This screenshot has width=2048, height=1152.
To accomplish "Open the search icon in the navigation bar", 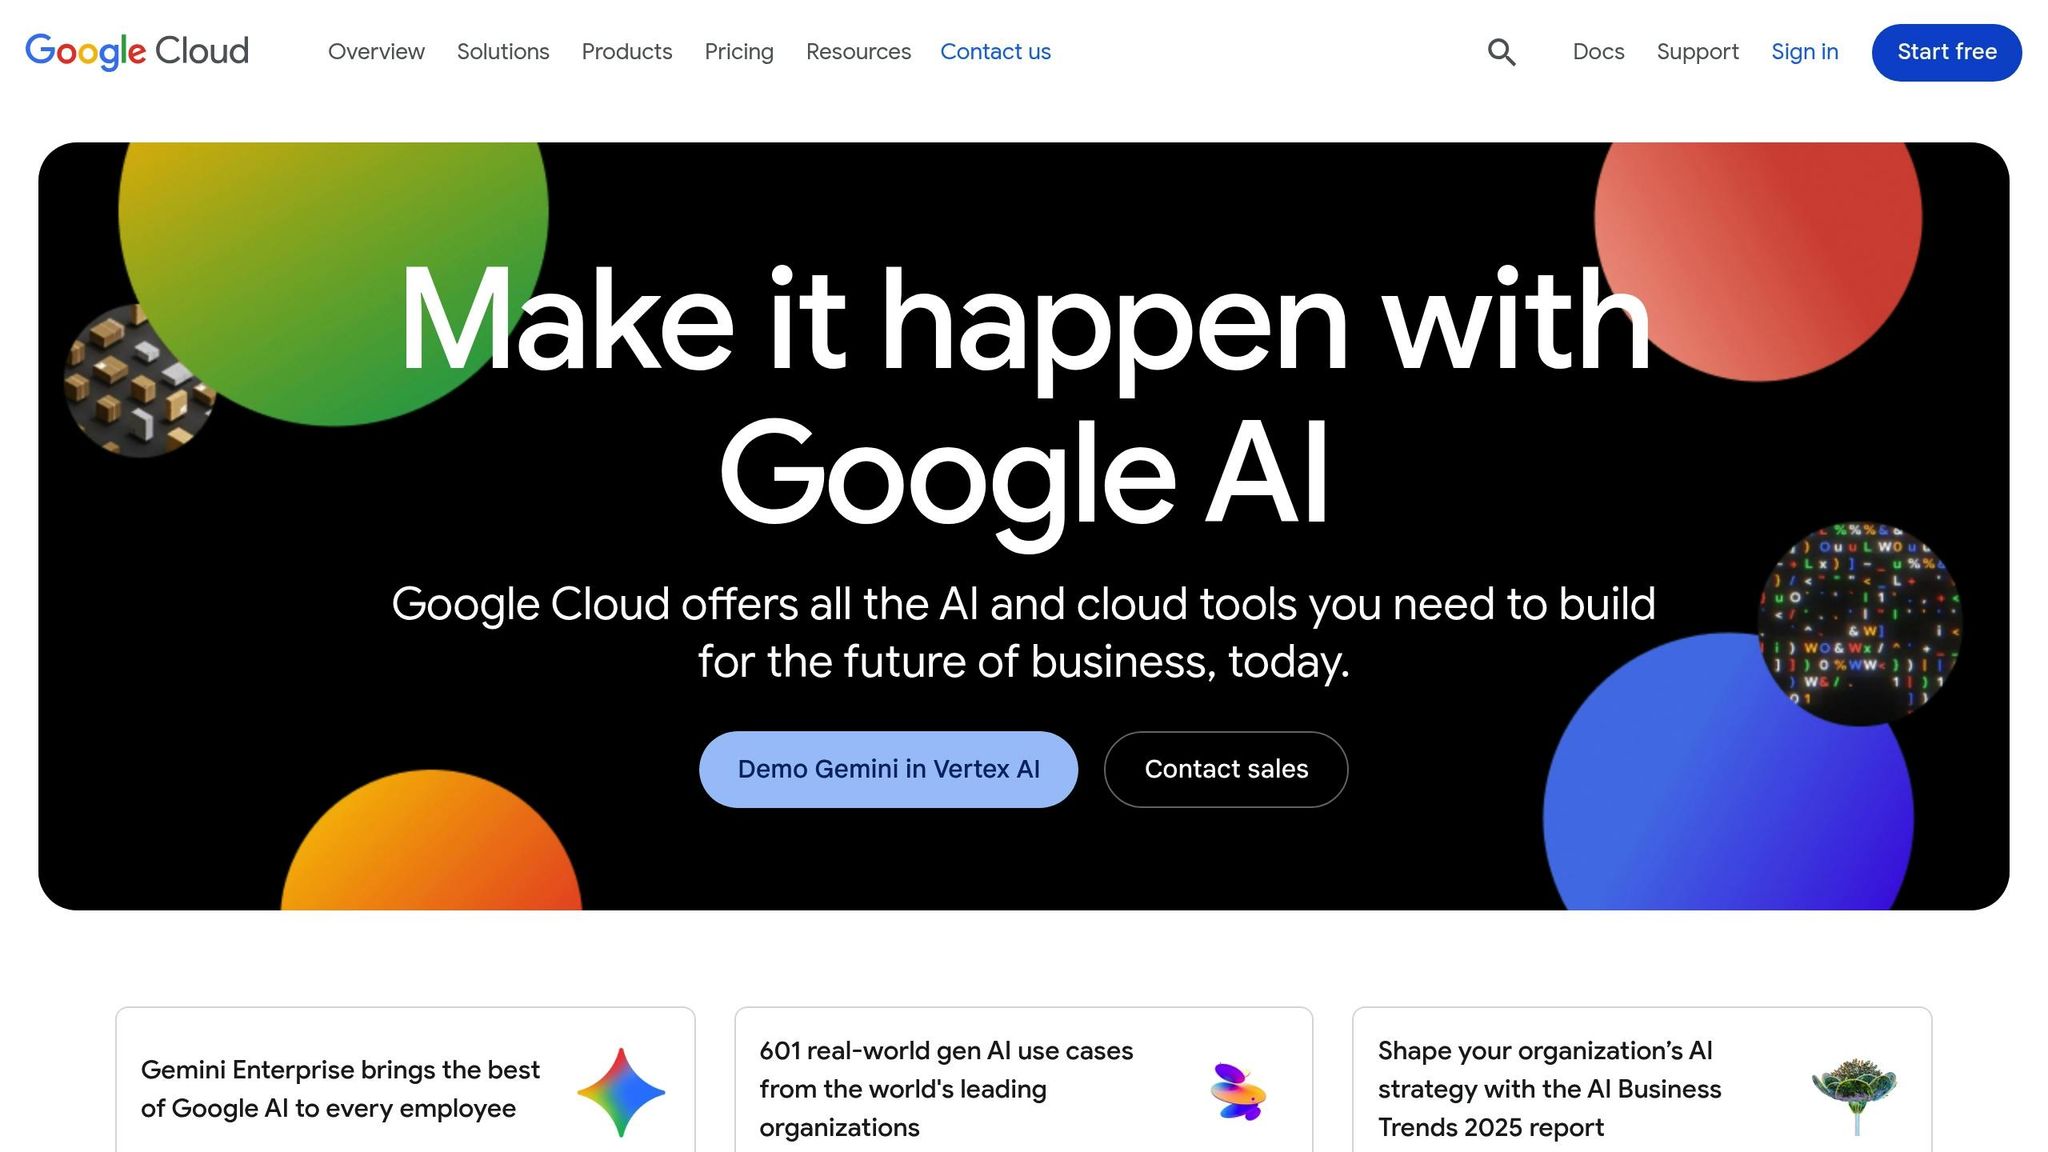I will click(1500, 51).
